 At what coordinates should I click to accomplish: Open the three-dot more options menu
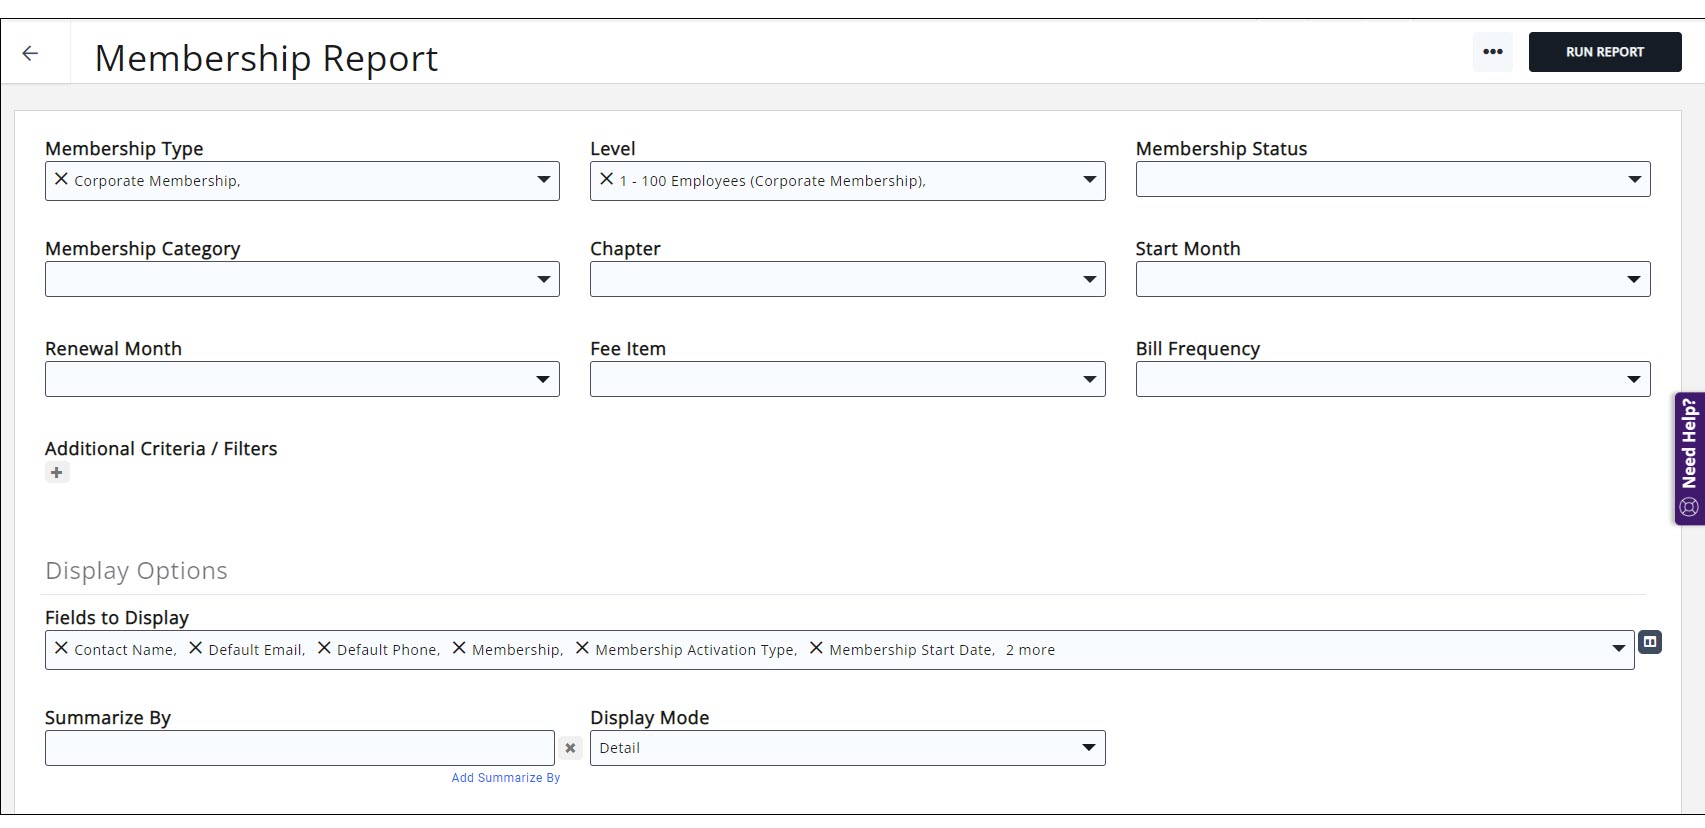pos(1492,52)
